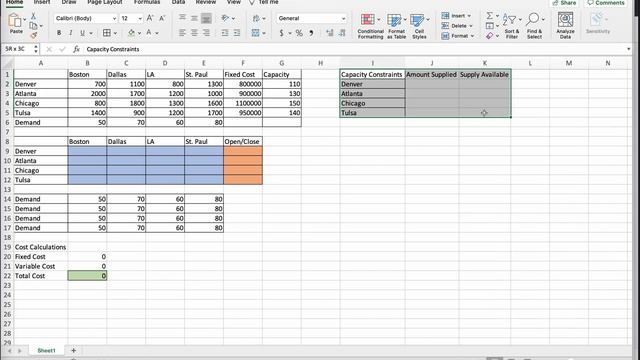Switch to the Review tab
Viewport: 640px width, 360px height.
(x=206, y=2)
